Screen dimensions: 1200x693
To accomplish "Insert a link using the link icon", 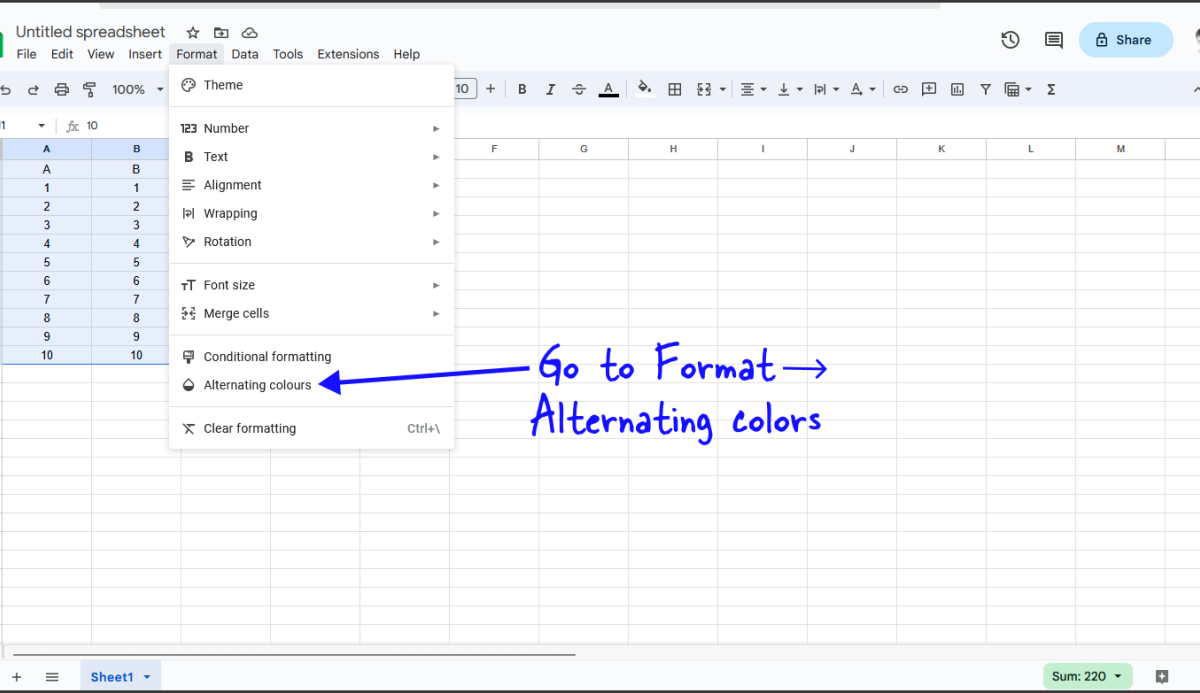I will pyautogui.click(x=900, y=89).
